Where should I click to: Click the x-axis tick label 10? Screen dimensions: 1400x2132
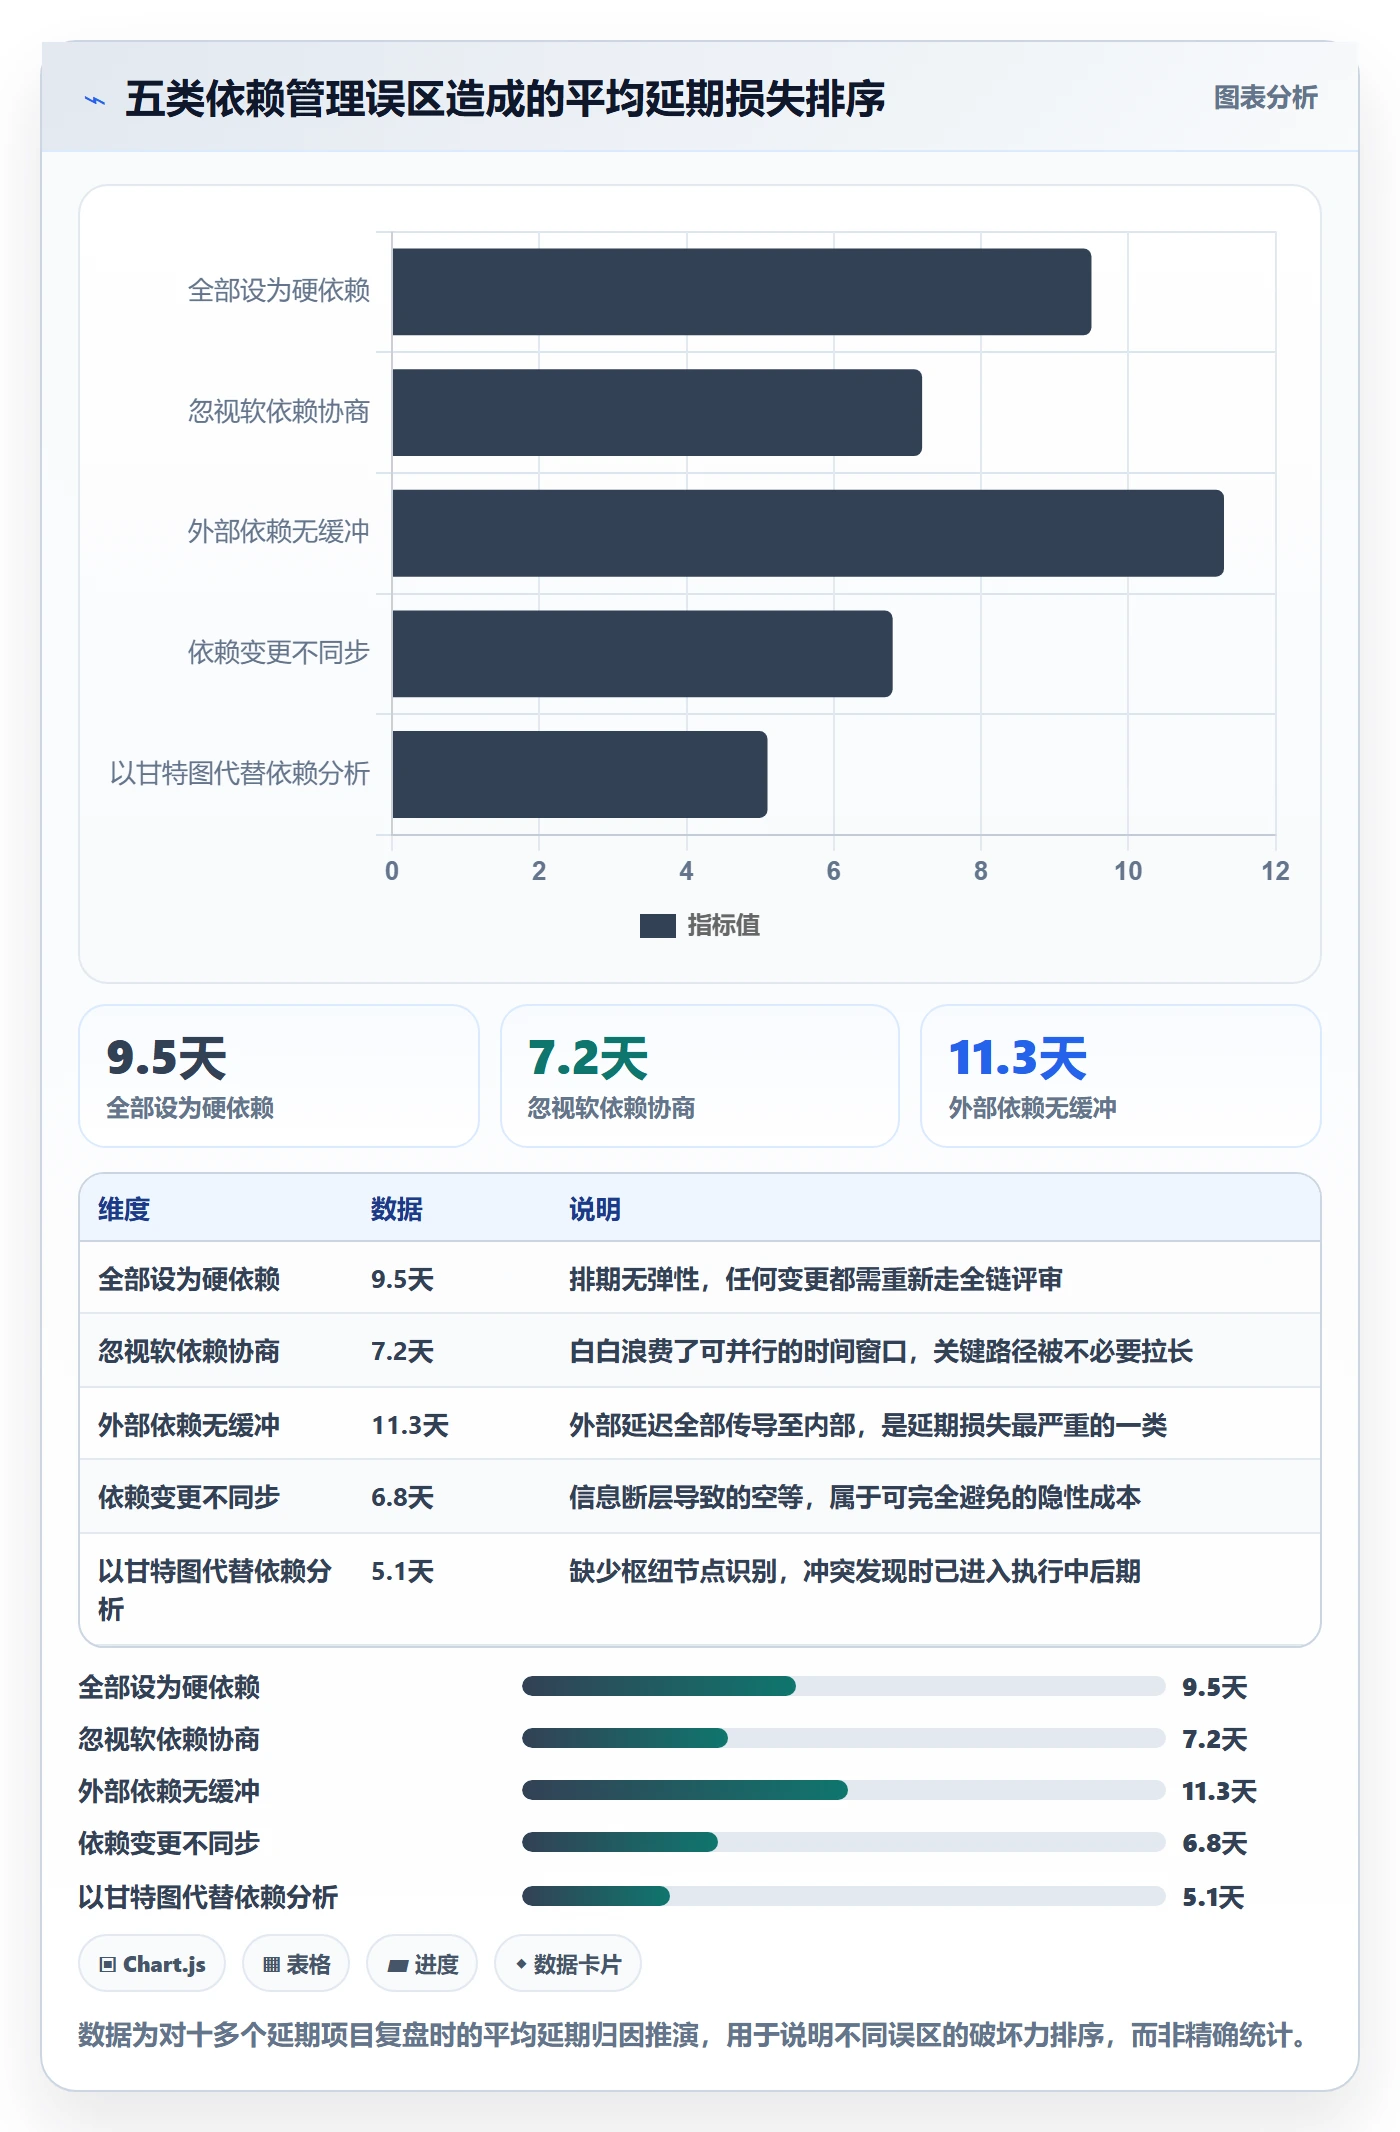click(x=1128, y=871)
